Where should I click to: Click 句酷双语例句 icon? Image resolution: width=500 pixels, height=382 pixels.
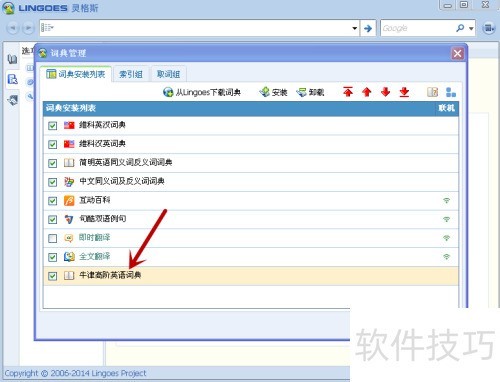[69, 219]
